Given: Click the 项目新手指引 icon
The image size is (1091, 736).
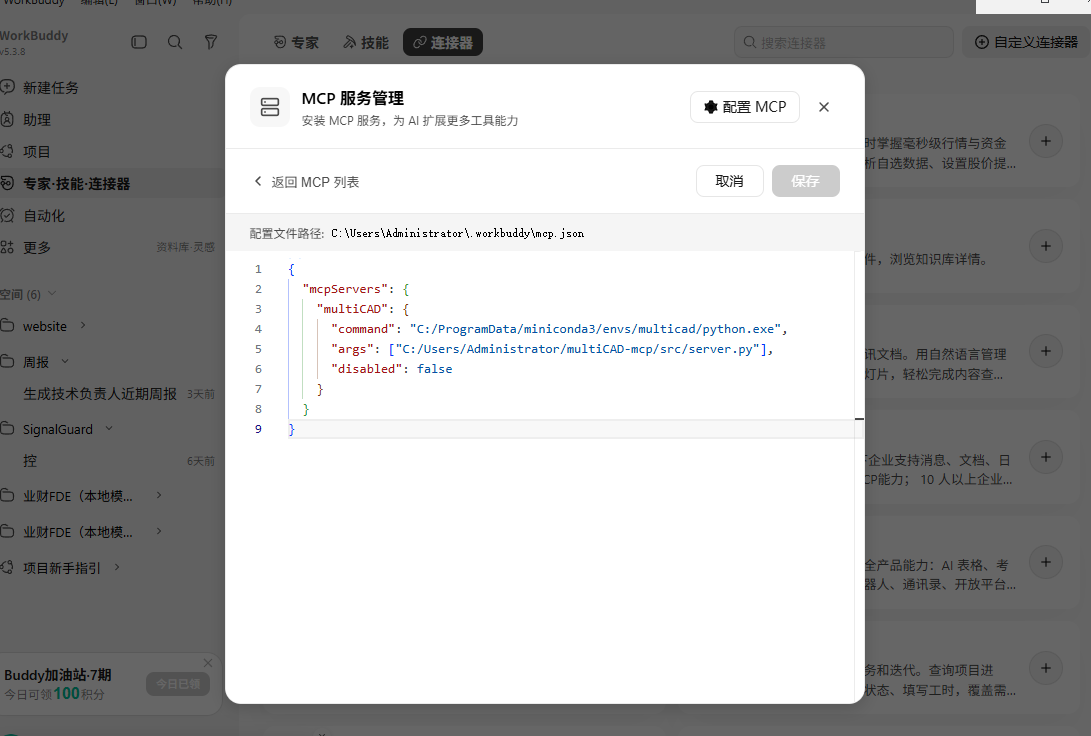Looking at the screenshot, I should pyautogui.click(x=7, y=568).
